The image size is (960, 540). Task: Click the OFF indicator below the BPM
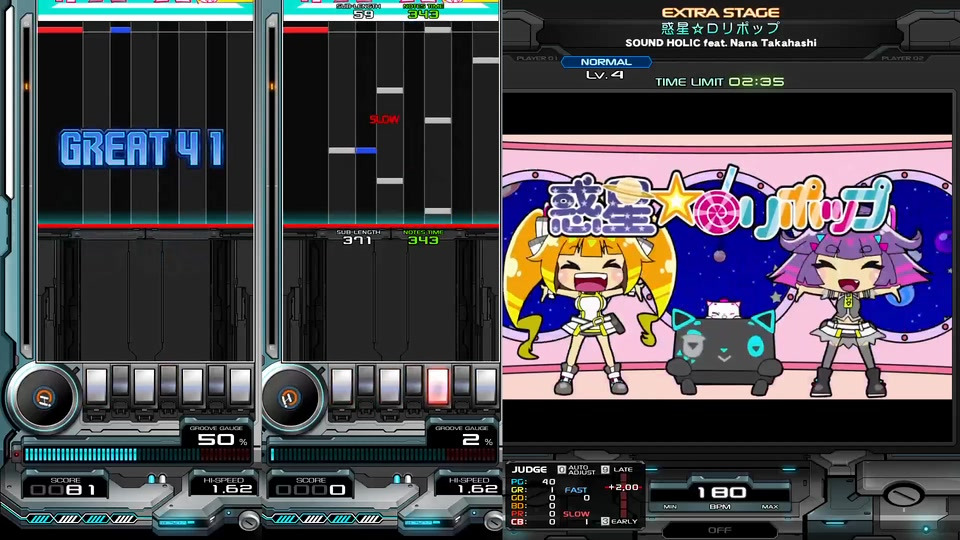click(719, 530)
